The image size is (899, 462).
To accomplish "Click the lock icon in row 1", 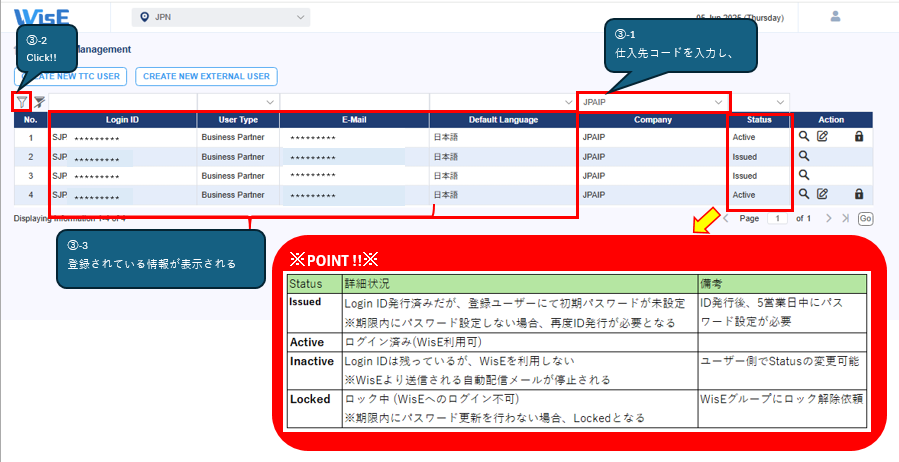I will (x=858, y=137).
